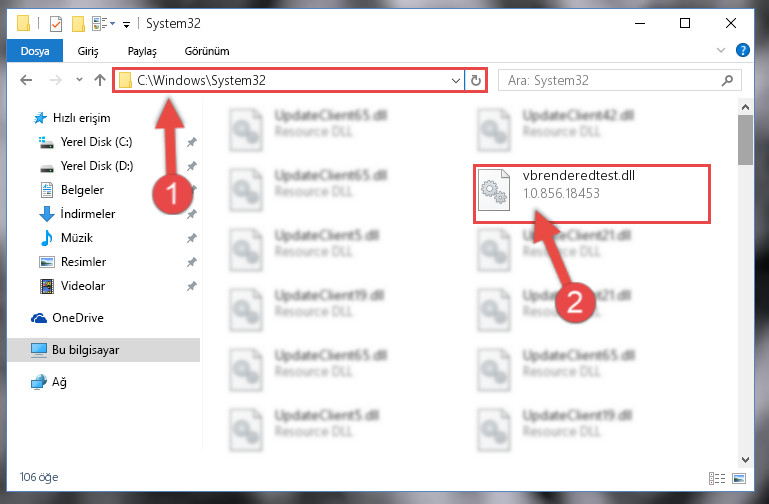Viewport: 769px width, 504px height.
Task: Refresh the System32 folder view
Action: (476, 80)
